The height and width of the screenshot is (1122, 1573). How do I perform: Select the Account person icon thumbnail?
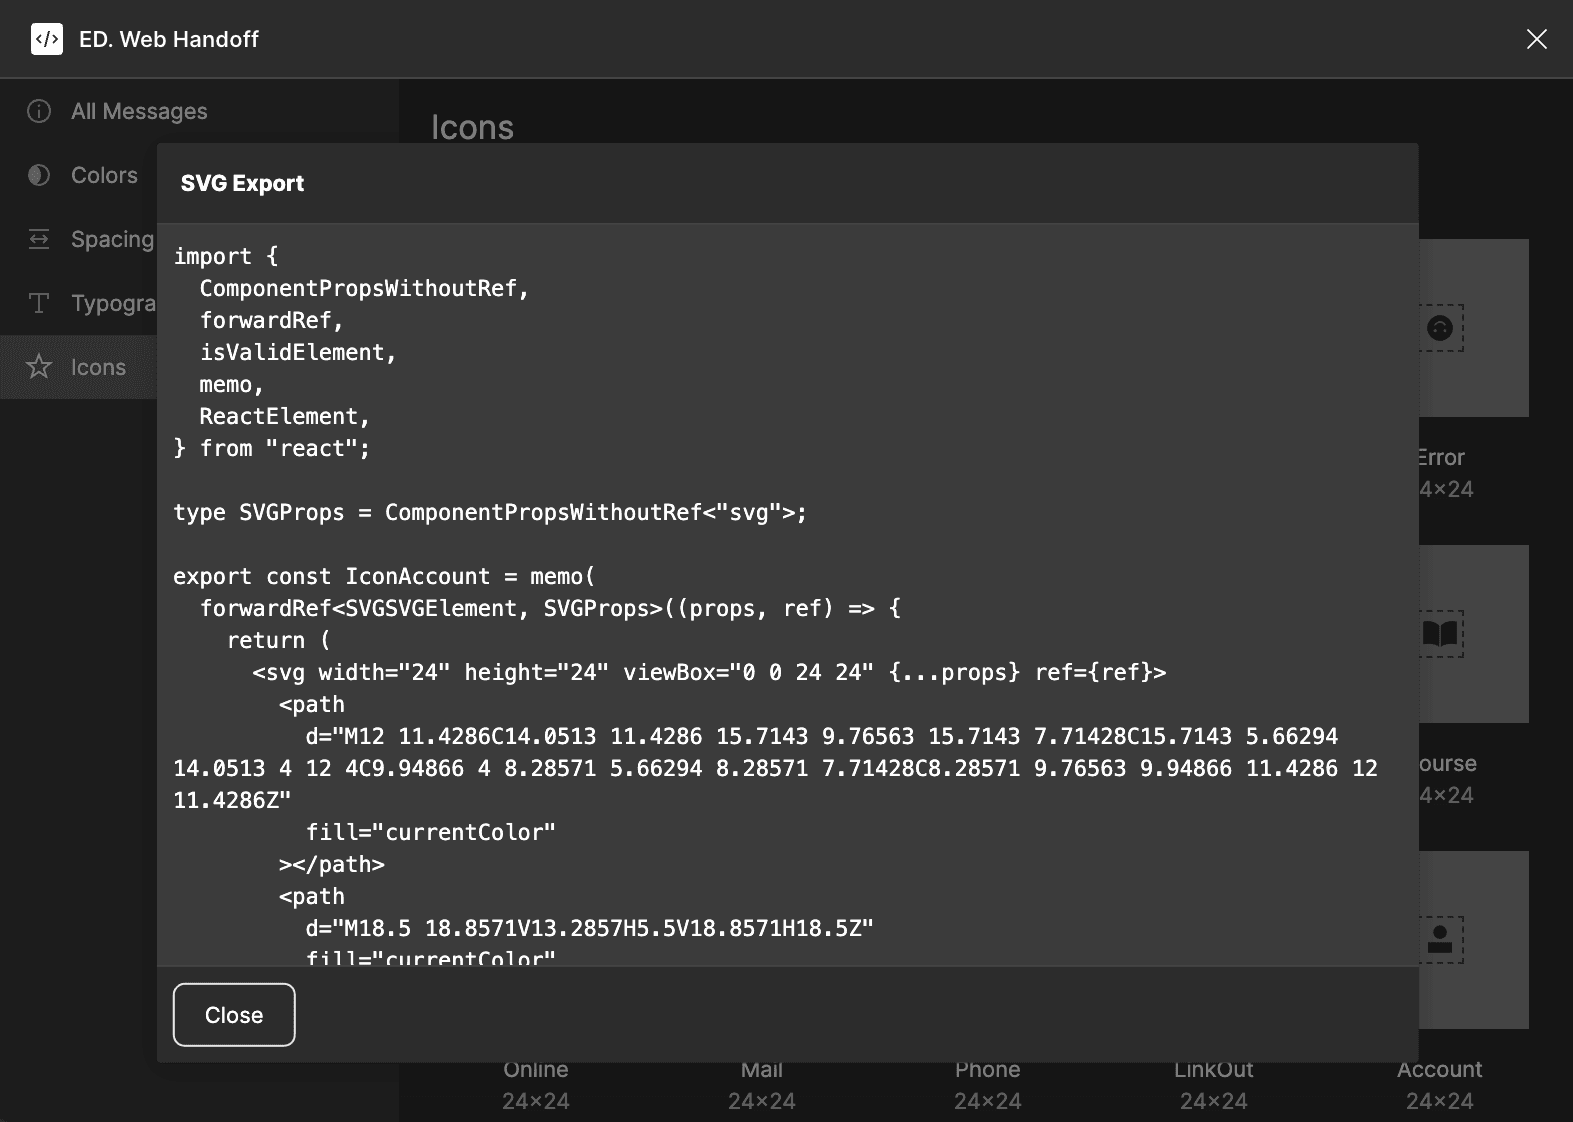click(x=1473, y=940)
